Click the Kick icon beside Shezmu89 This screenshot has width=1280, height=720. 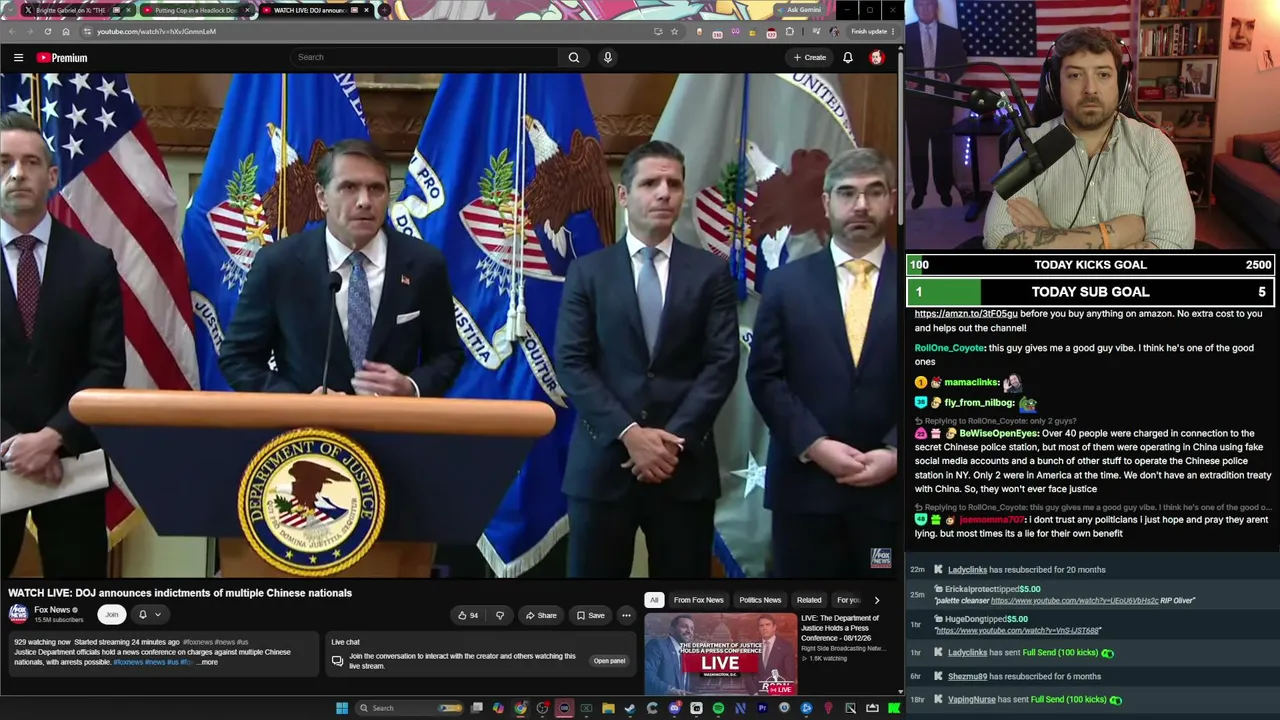[938, 676]
